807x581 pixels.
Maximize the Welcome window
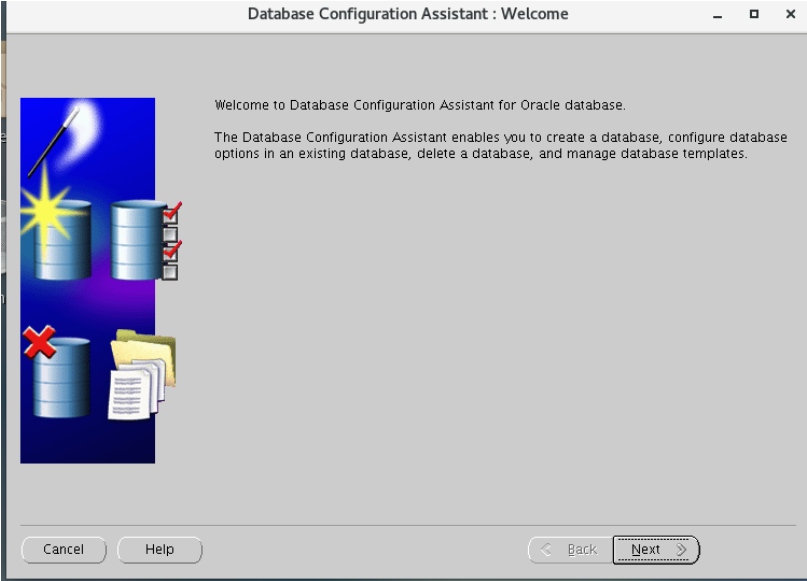click(x=754, y=14)
